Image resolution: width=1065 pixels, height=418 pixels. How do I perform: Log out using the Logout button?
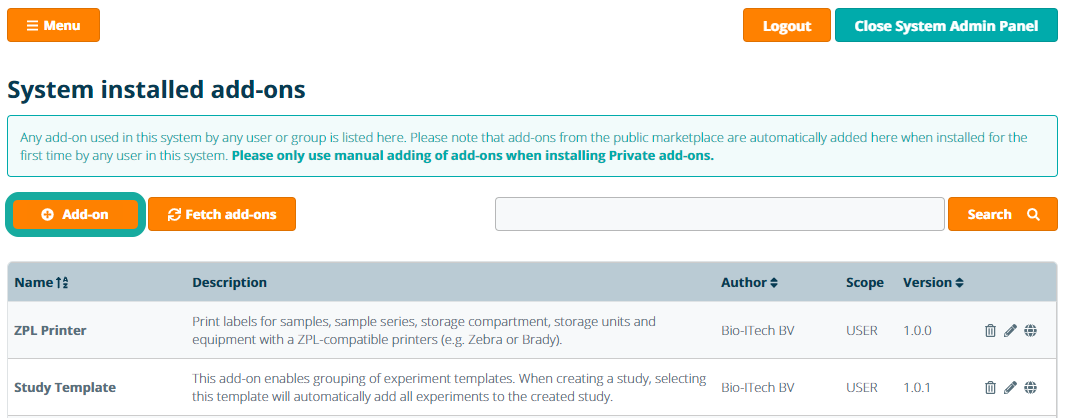(x=786, y=26)
